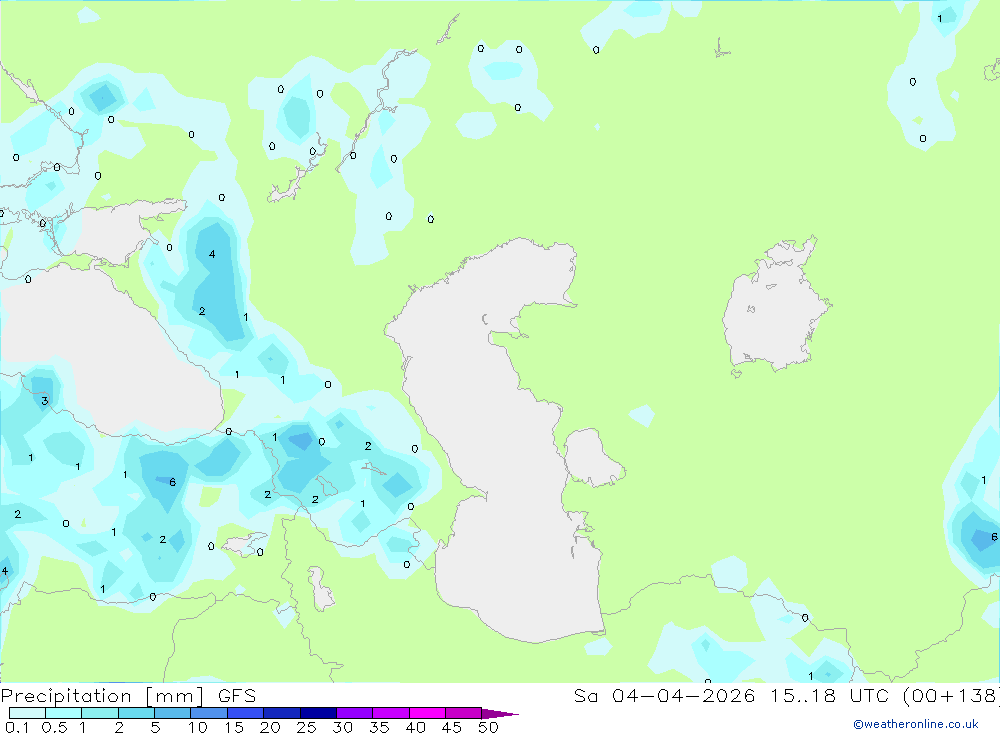
Task: Click the '15' legend scale label
Action: (x=234, y=727)
